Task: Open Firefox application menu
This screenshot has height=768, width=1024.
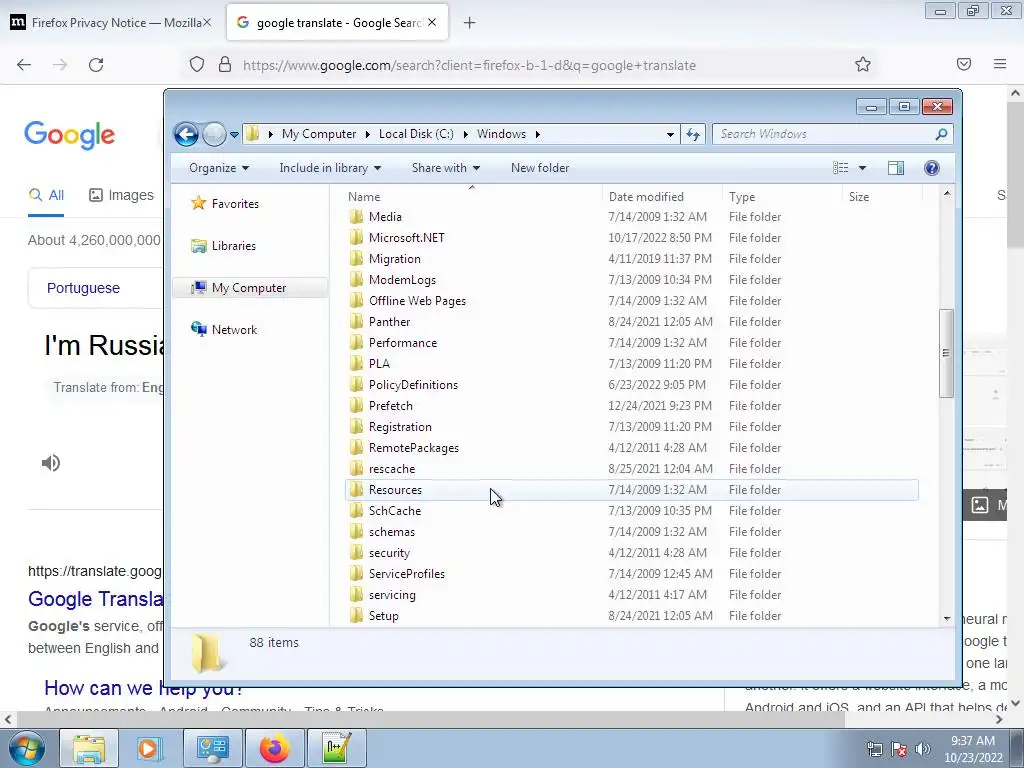Action: [1000, 64]
